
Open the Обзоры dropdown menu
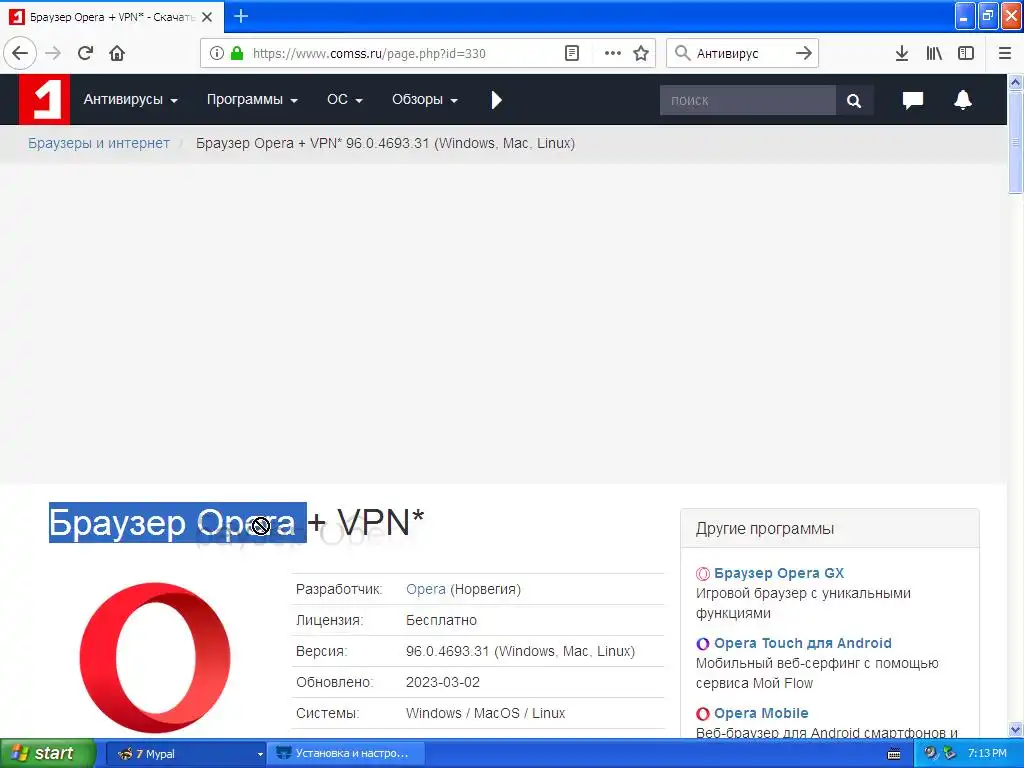point(424,100)
